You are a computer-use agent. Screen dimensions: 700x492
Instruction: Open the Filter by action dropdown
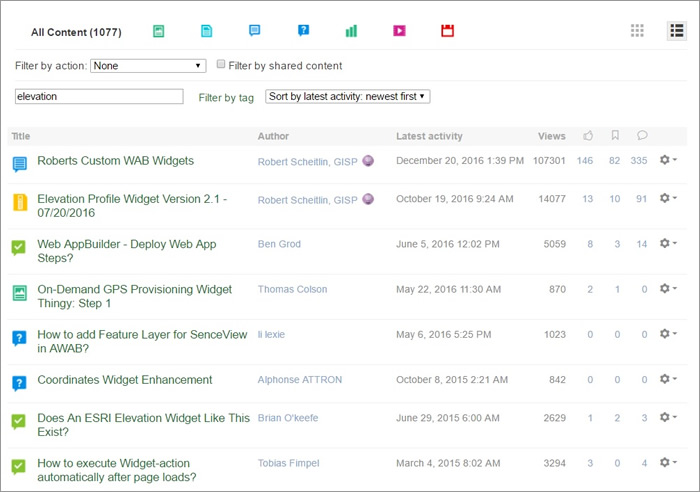click(148, 66)
